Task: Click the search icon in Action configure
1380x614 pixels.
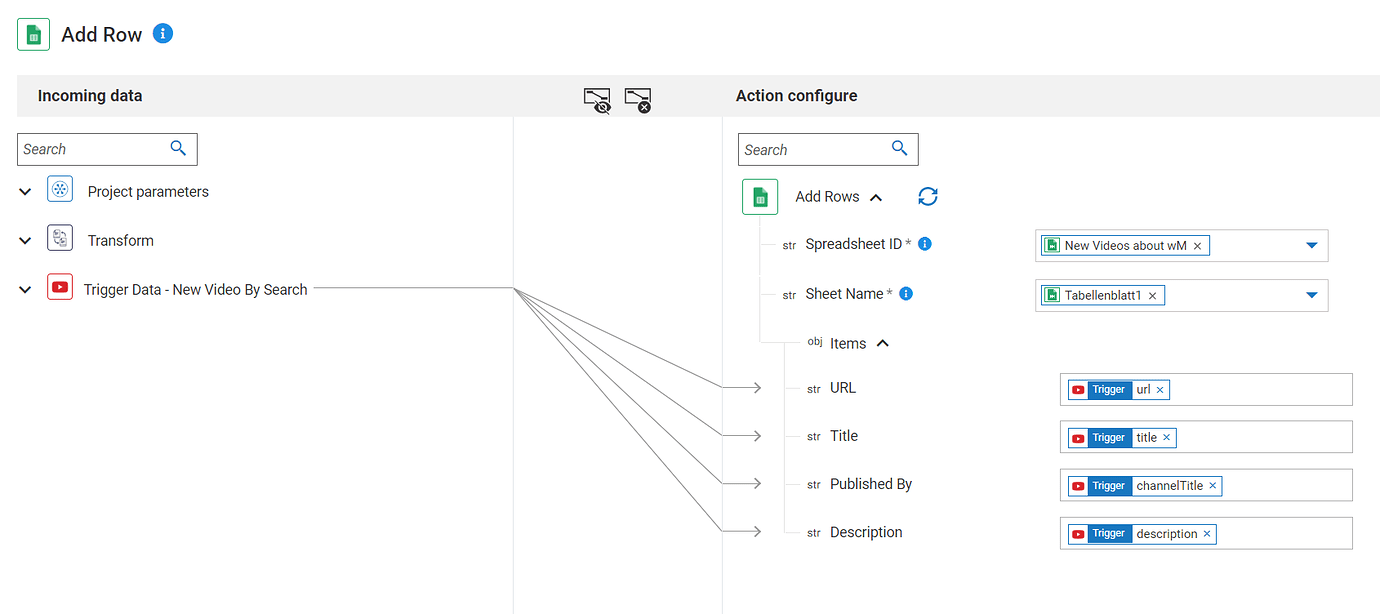Action: click(899, 149)
